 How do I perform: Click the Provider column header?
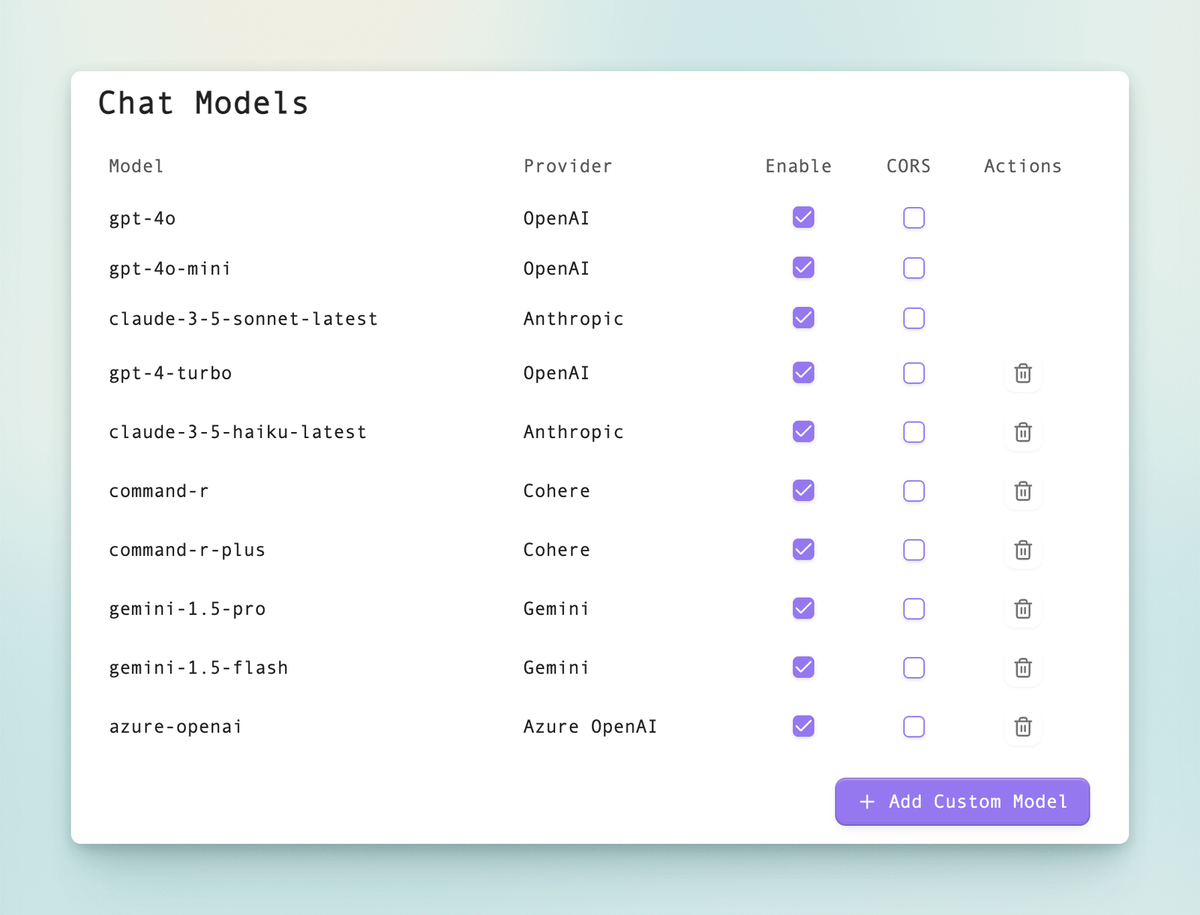click(567, 166)
